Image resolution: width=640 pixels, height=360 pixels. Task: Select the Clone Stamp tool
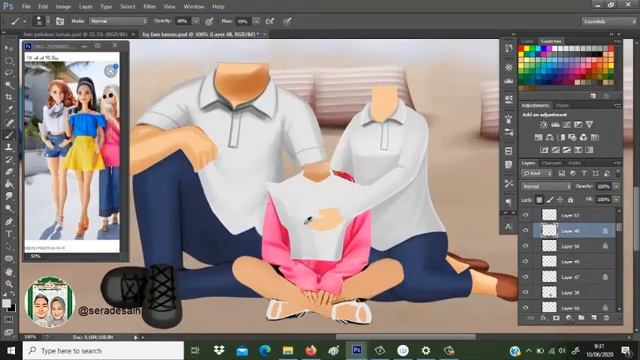(9, 147)
